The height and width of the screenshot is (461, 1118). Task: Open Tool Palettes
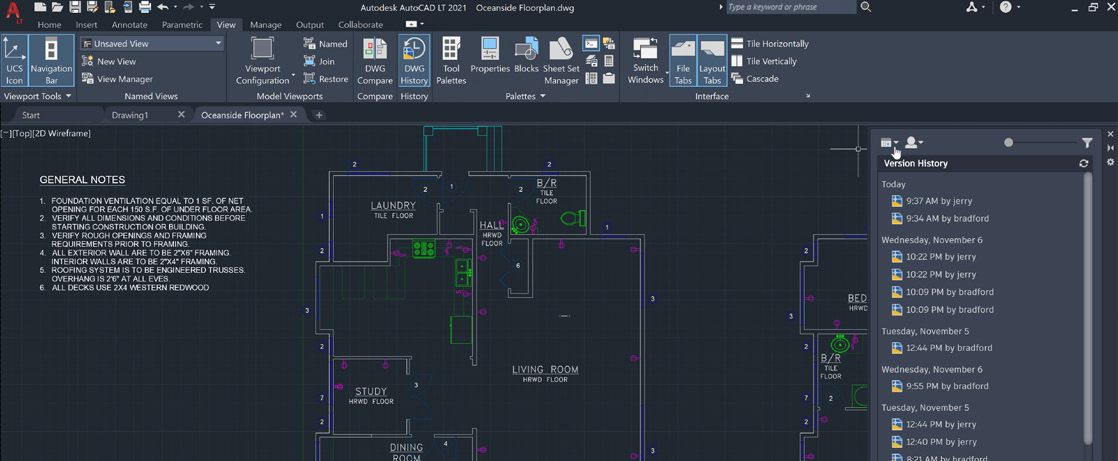tap(451, 60)
